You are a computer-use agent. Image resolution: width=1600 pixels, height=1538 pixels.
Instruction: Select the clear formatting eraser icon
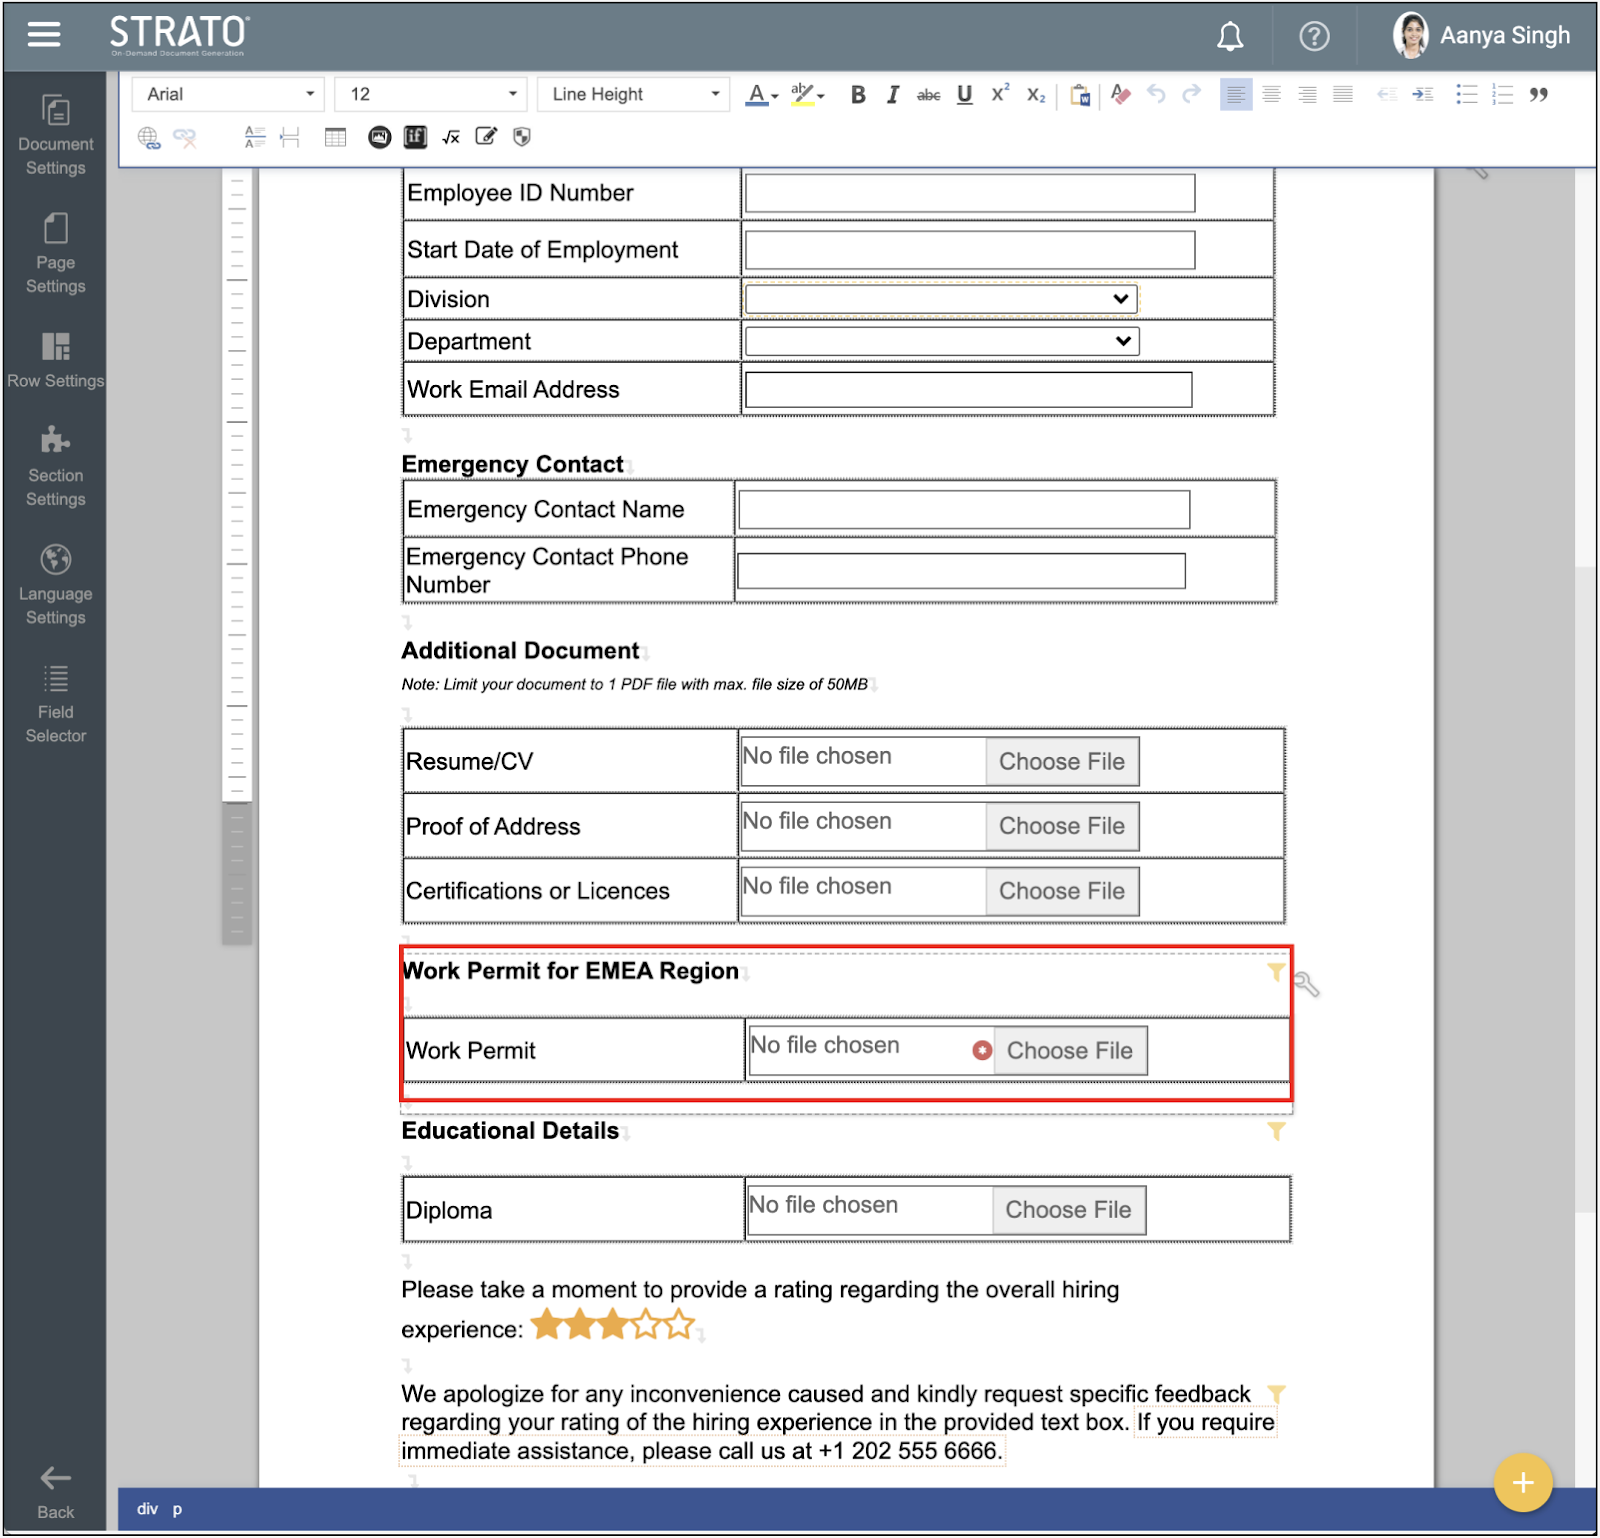(x=1119, y=94)
